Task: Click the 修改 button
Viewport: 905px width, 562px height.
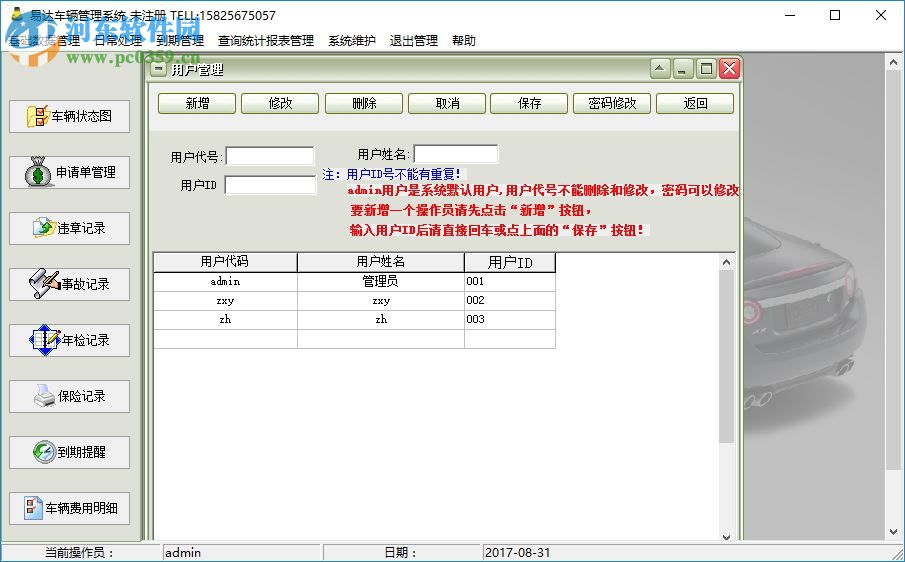Action: click(280, 103)
